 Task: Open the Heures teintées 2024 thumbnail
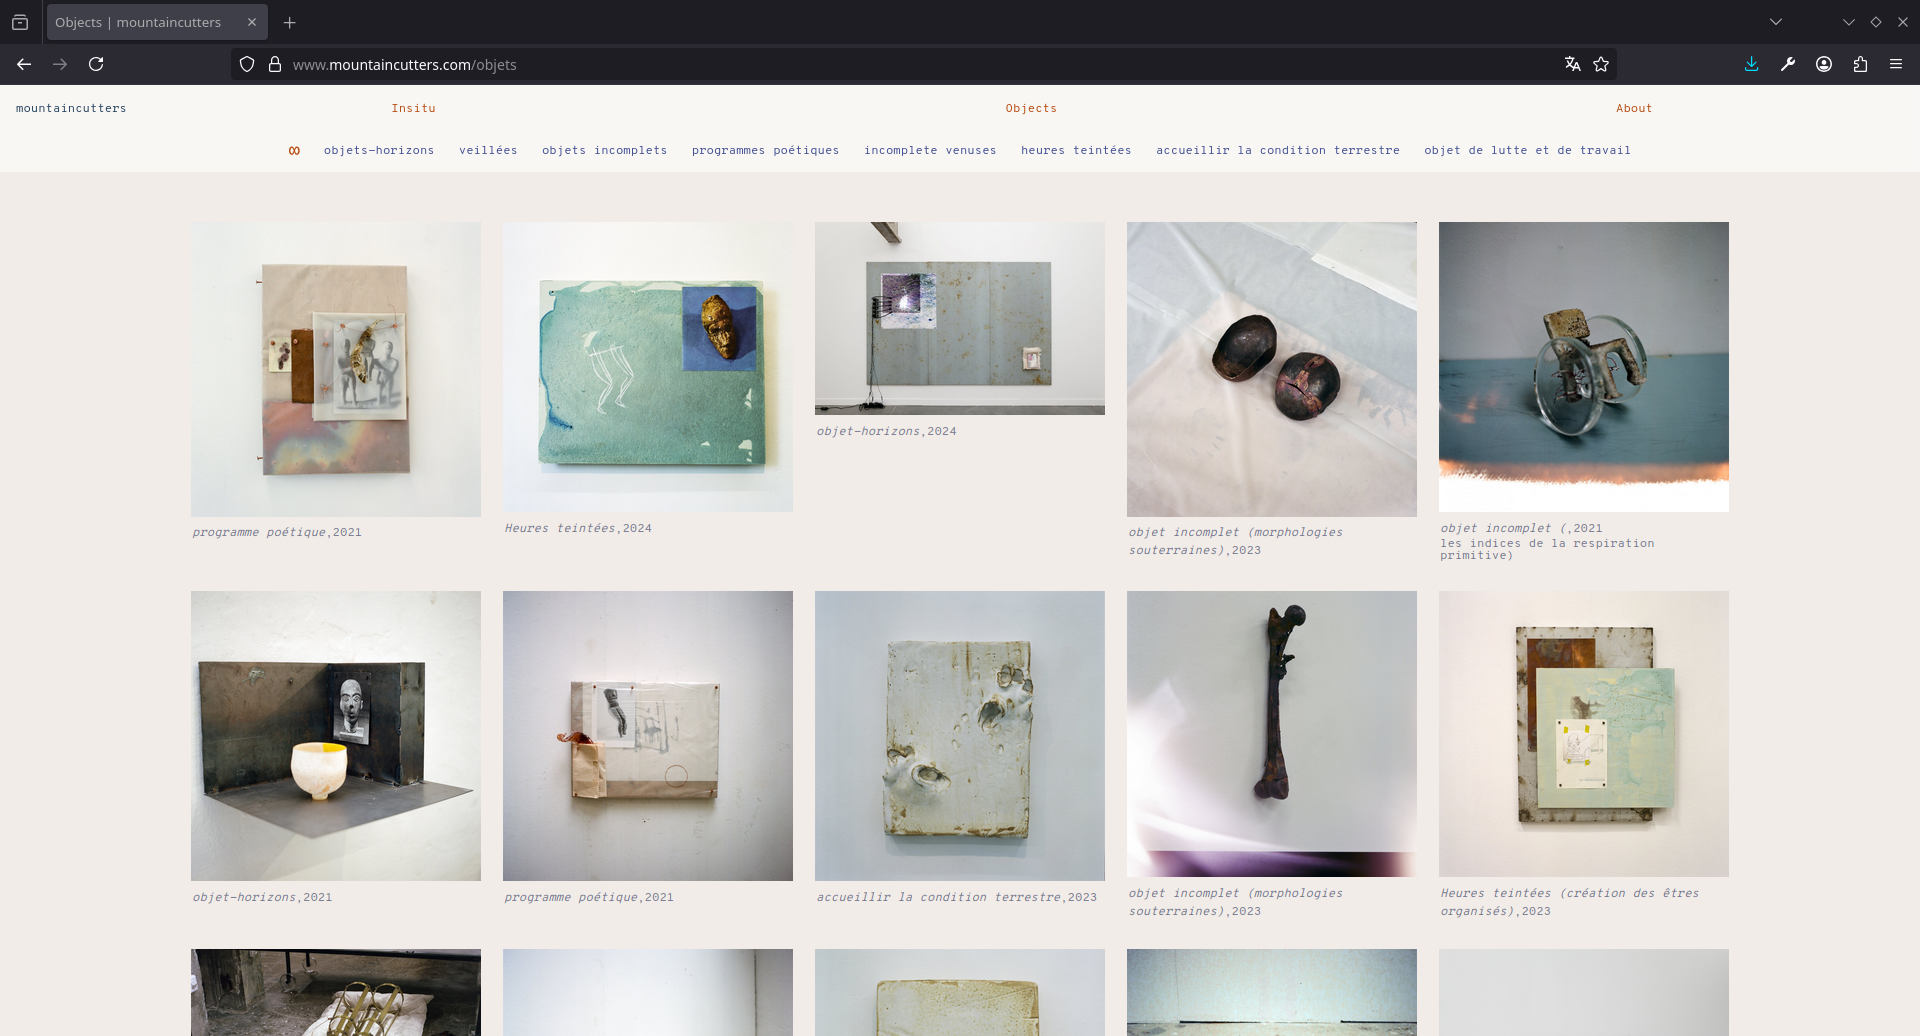coord(648,367)
